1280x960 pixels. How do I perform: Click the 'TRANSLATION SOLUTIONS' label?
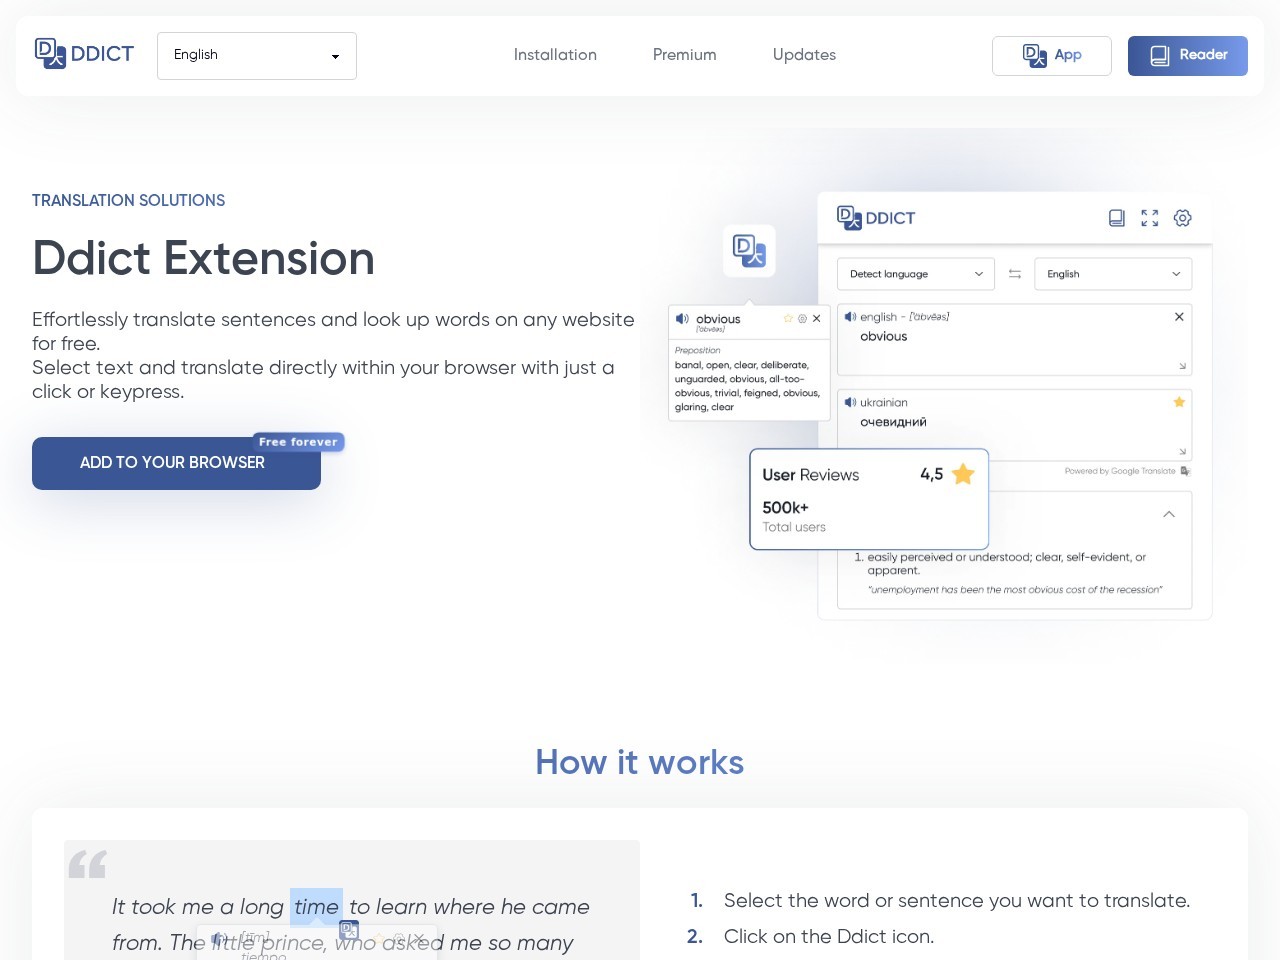coord(128,201)
